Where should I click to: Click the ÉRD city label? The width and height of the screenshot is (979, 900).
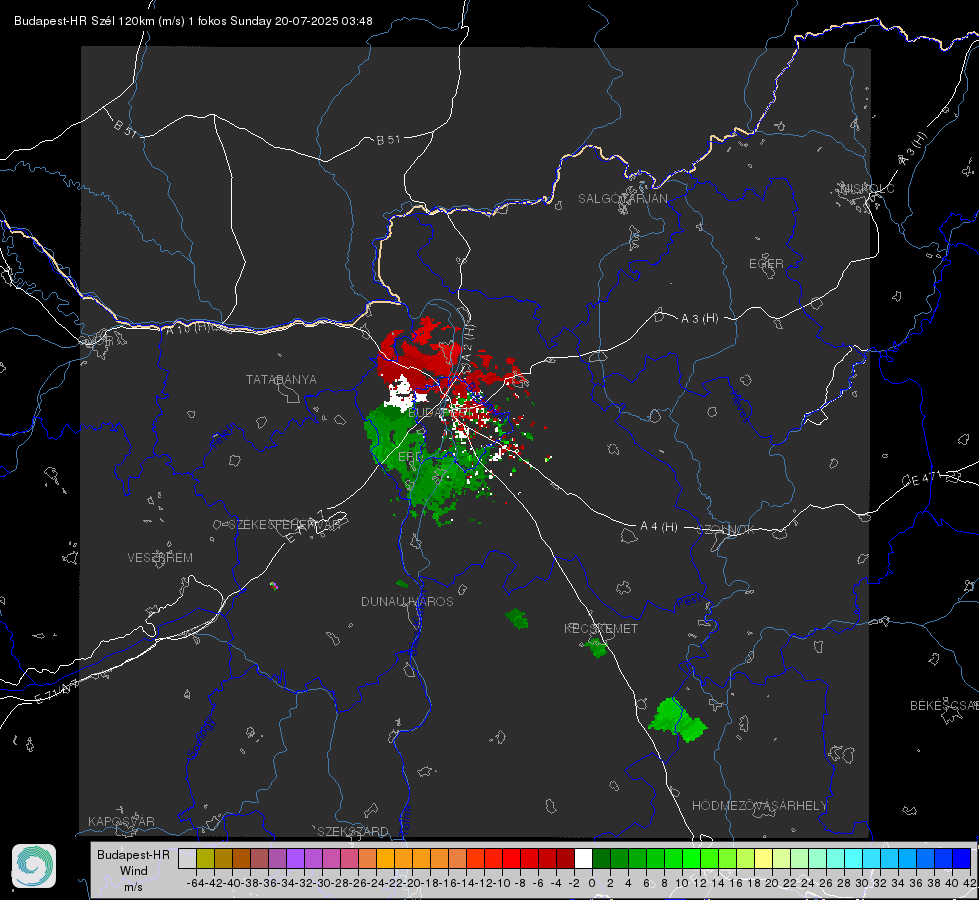410,457
